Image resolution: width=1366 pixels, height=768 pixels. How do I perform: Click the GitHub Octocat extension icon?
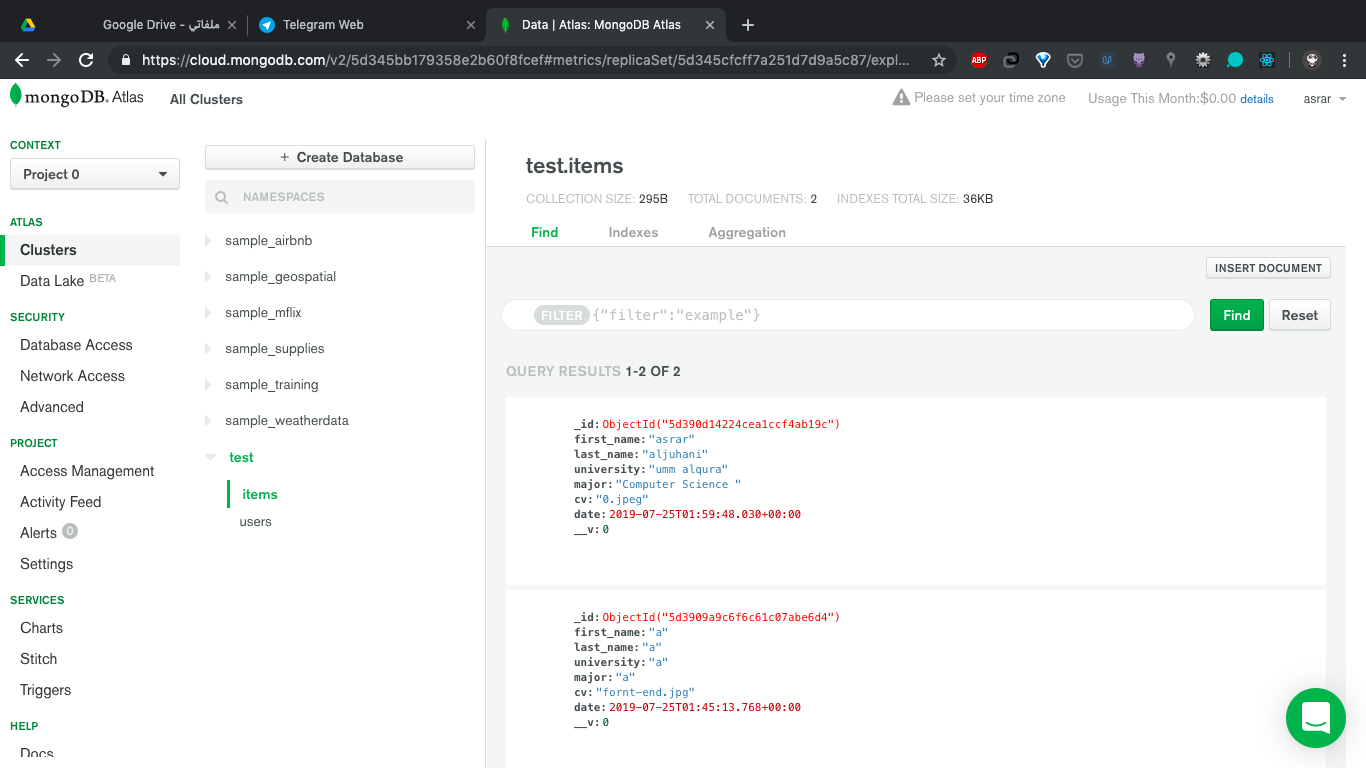pos(1138,60)
